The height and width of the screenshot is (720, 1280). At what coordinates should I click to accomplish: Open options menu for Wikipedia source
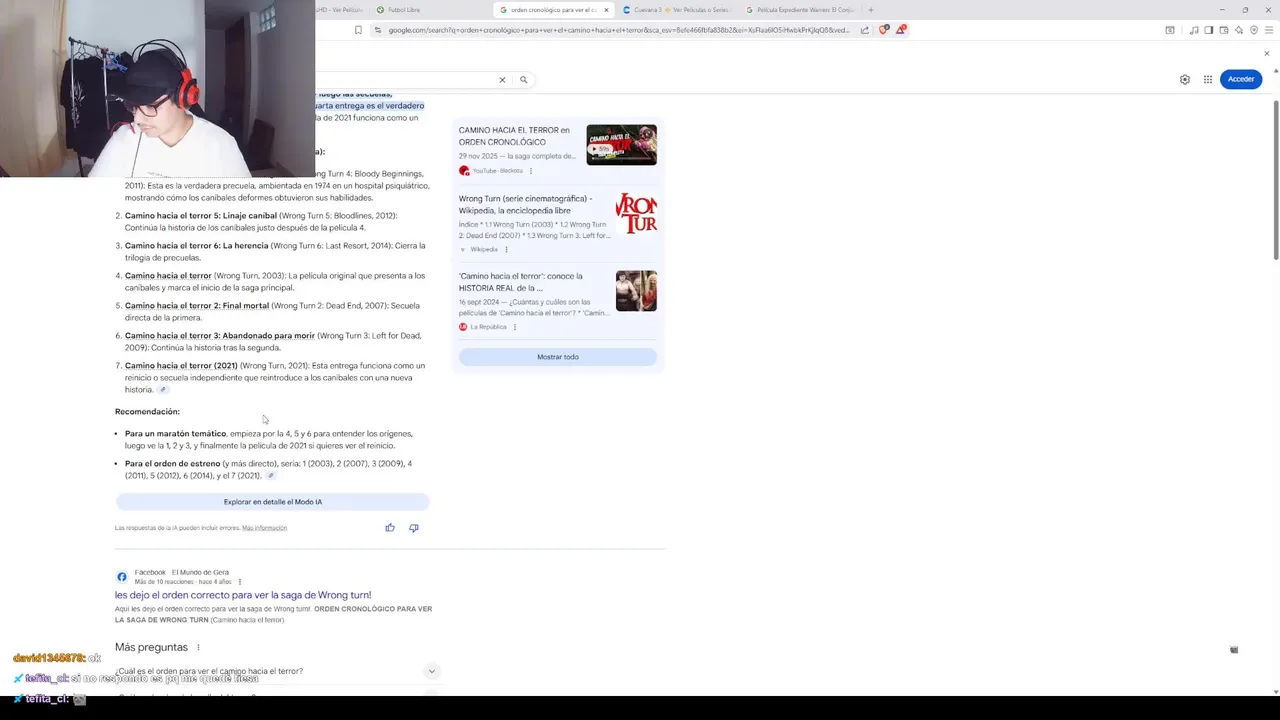506,249
